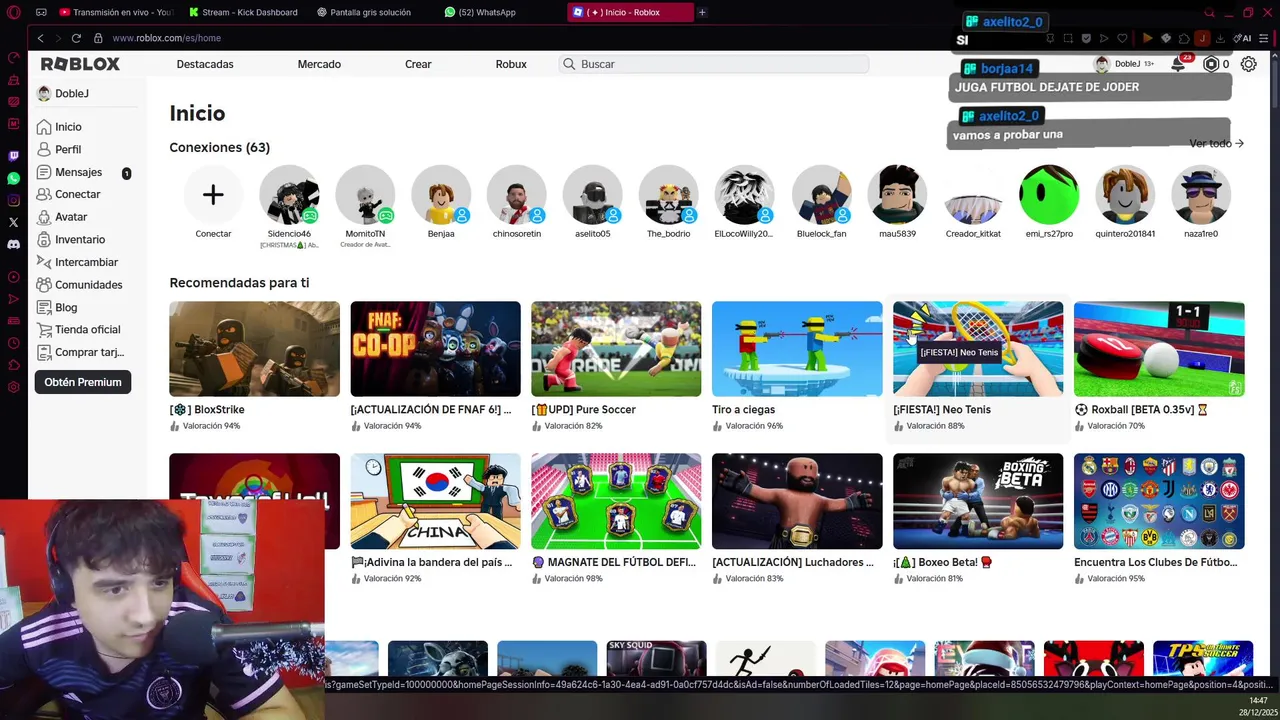
Task: Open the Roblox settings gear
Action: click(x=1249, y=64)
